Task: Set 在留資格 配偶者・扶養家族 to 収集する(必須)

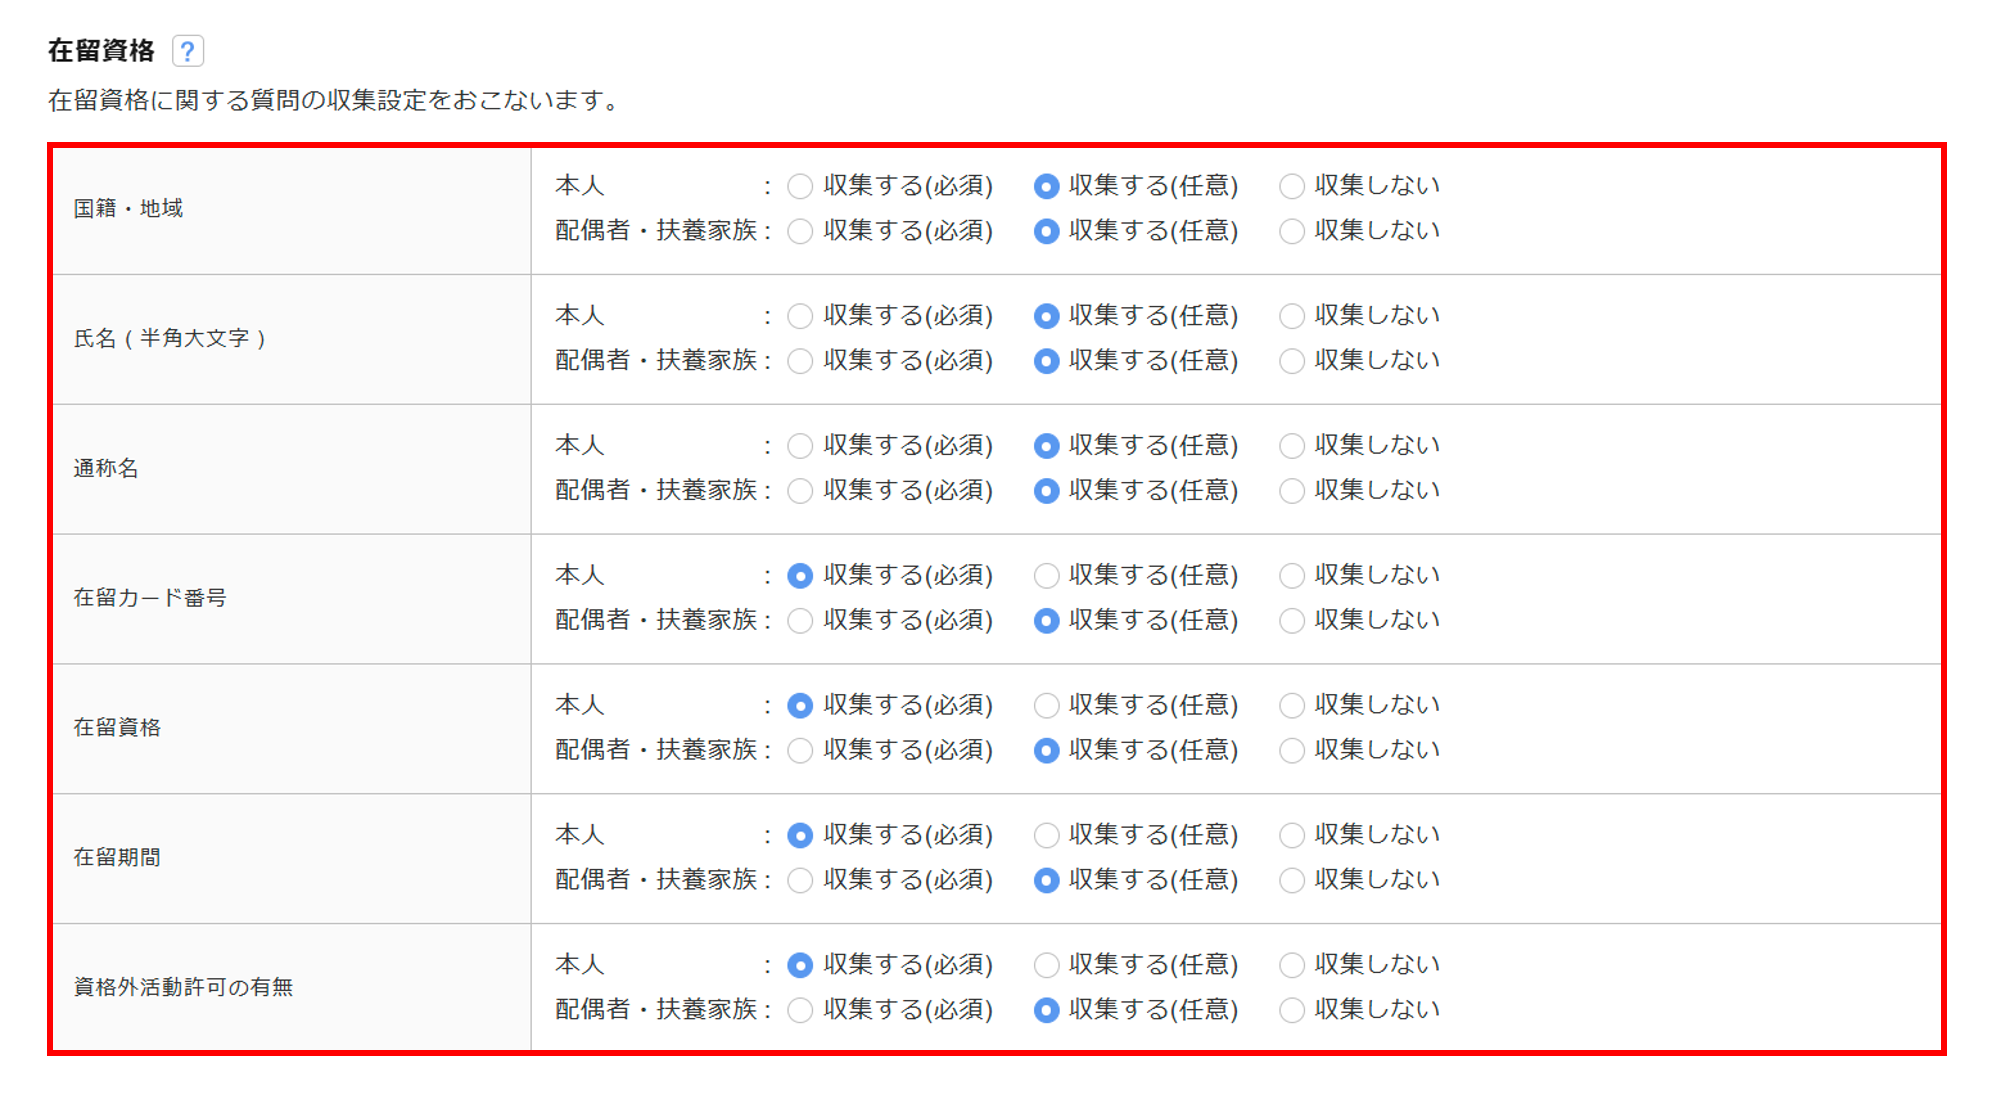Action: point(800,751)
